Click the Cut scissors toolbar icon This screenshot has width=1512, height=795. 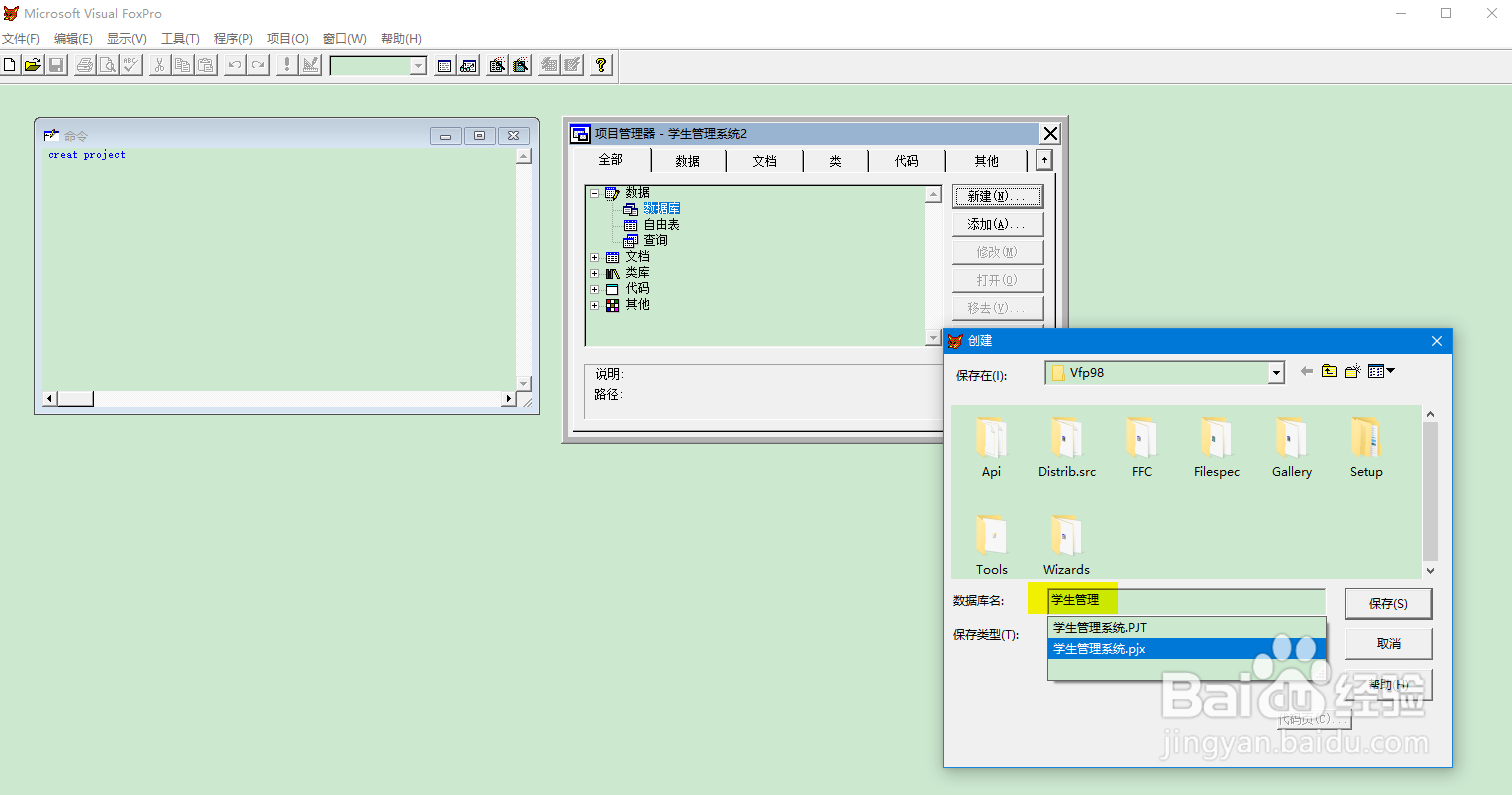coord(160,65)
